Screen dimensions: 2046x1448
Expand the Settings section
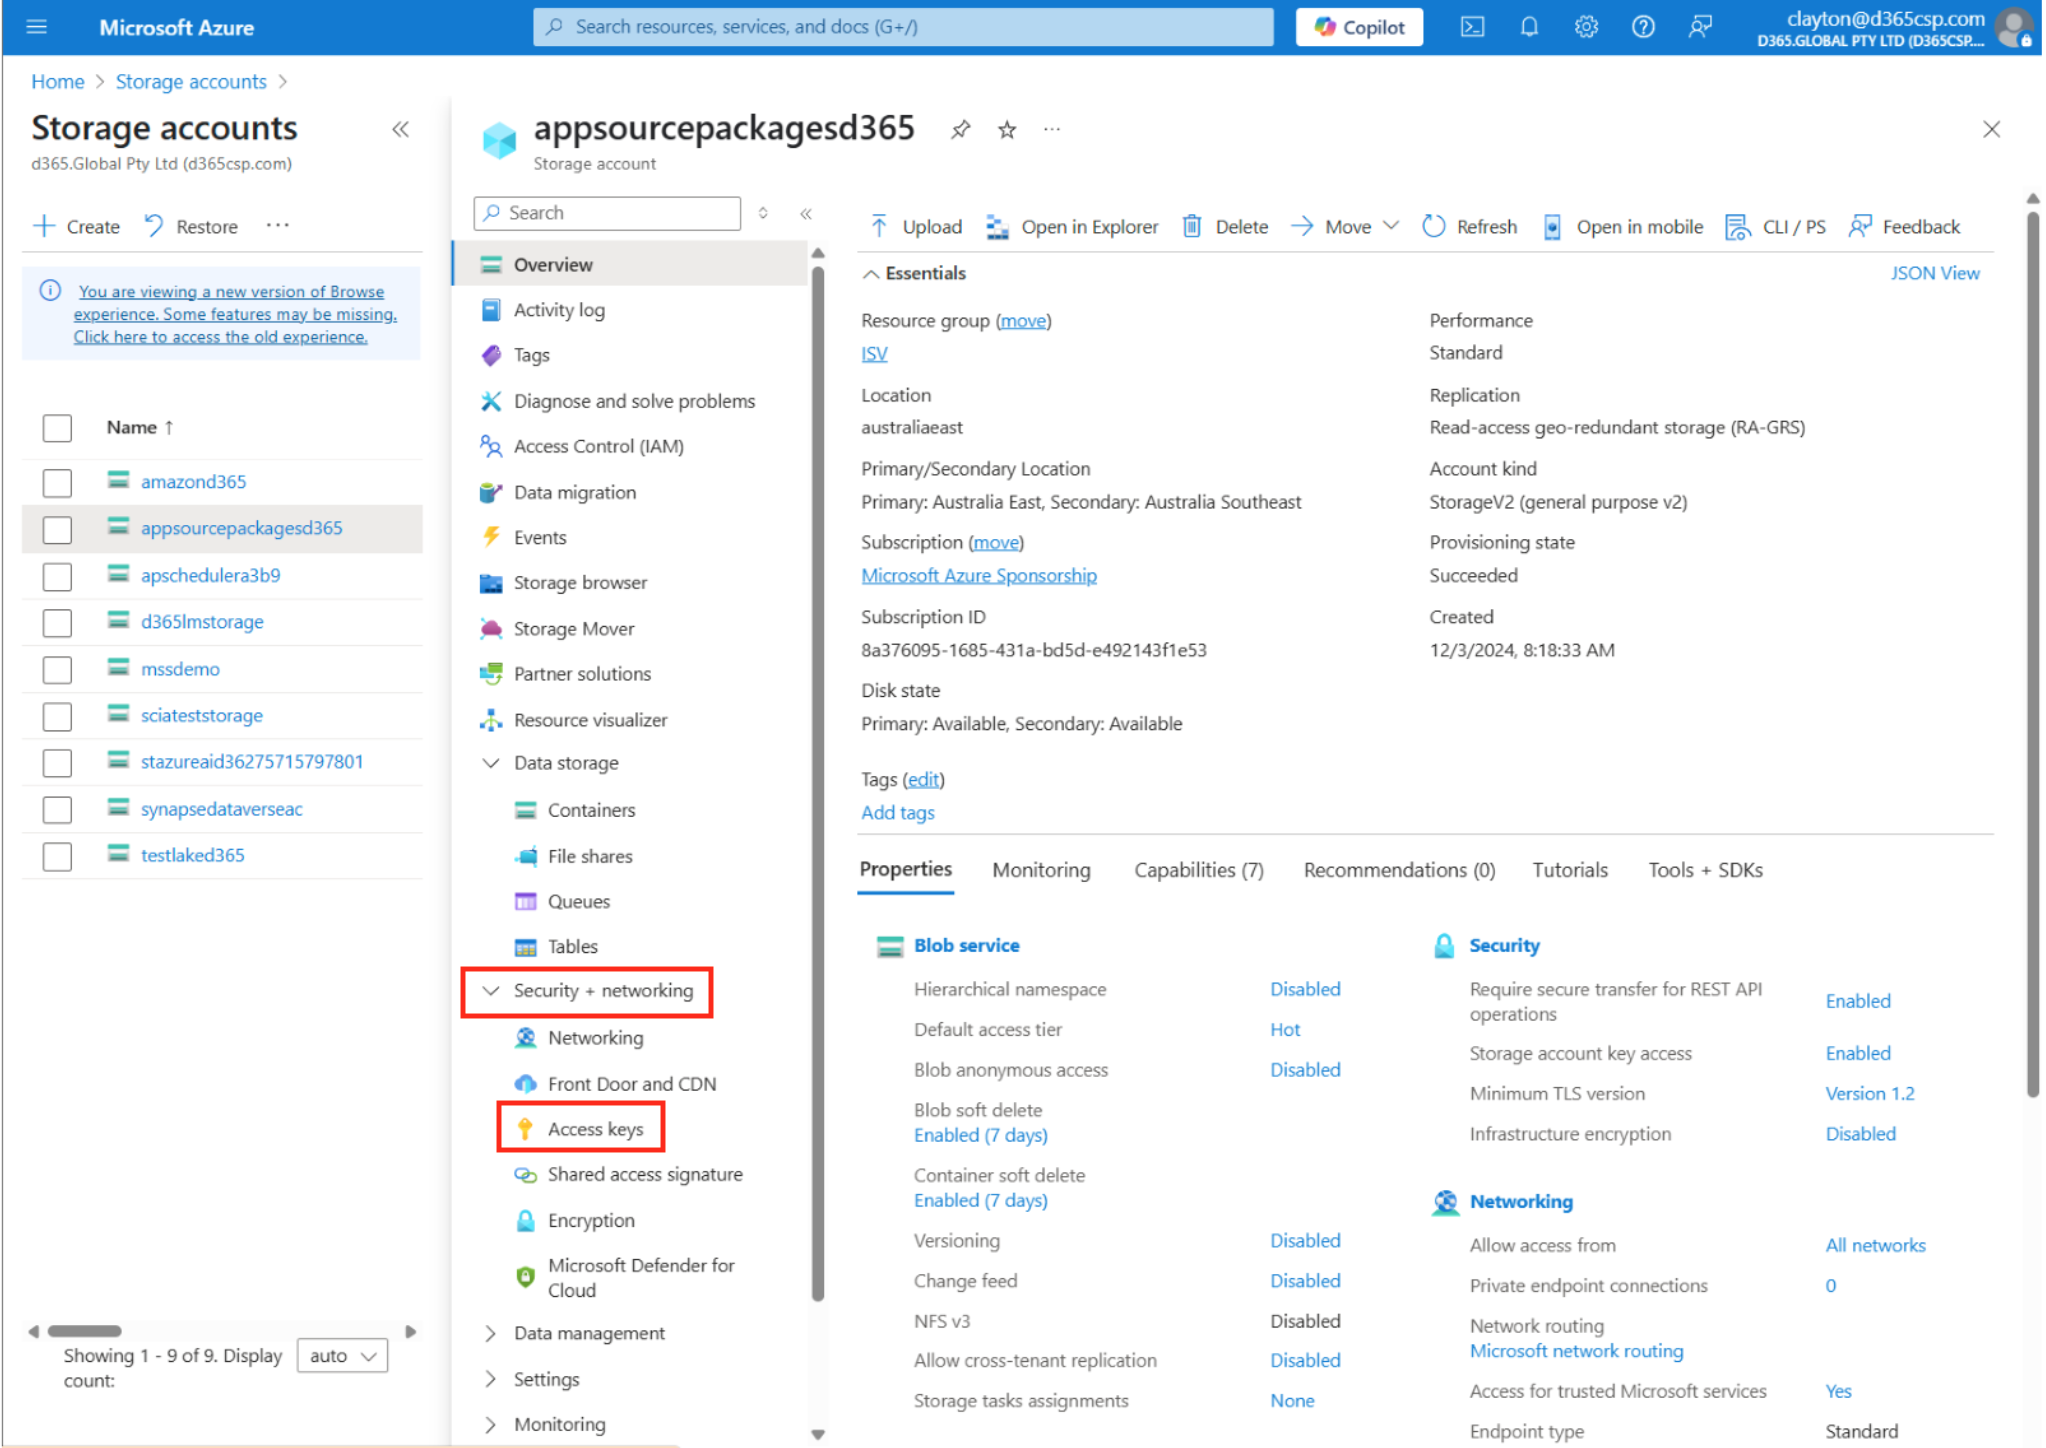(x=490, y=1379)
